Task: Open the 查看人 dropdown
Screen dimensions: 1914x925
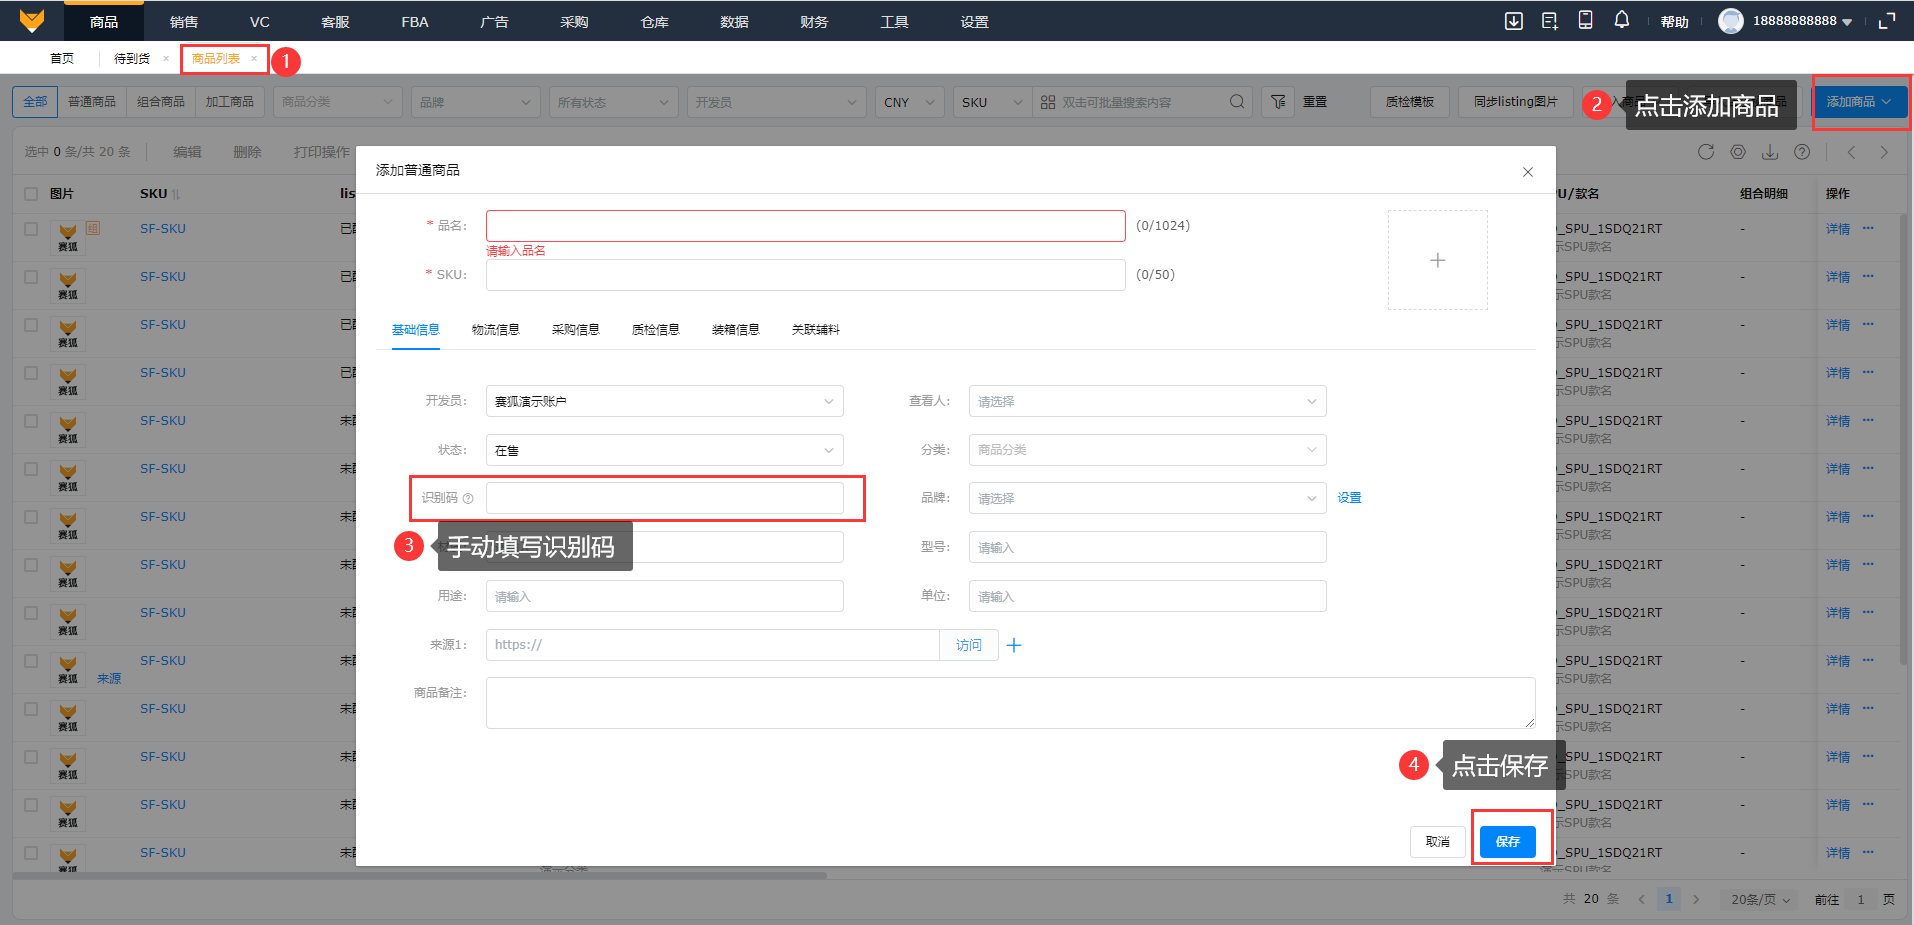Action: (1147, 401)
